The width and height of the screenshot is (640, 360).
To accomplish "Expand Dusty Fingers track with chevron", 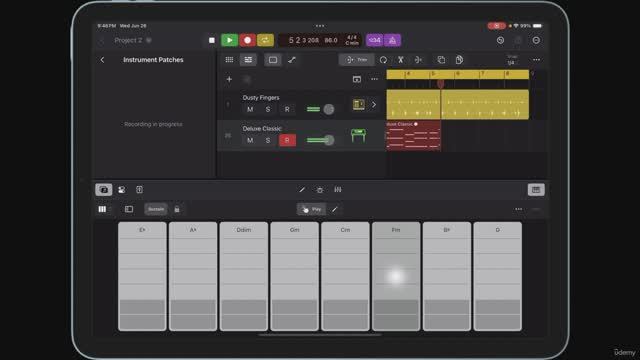I will pos(373,104).
